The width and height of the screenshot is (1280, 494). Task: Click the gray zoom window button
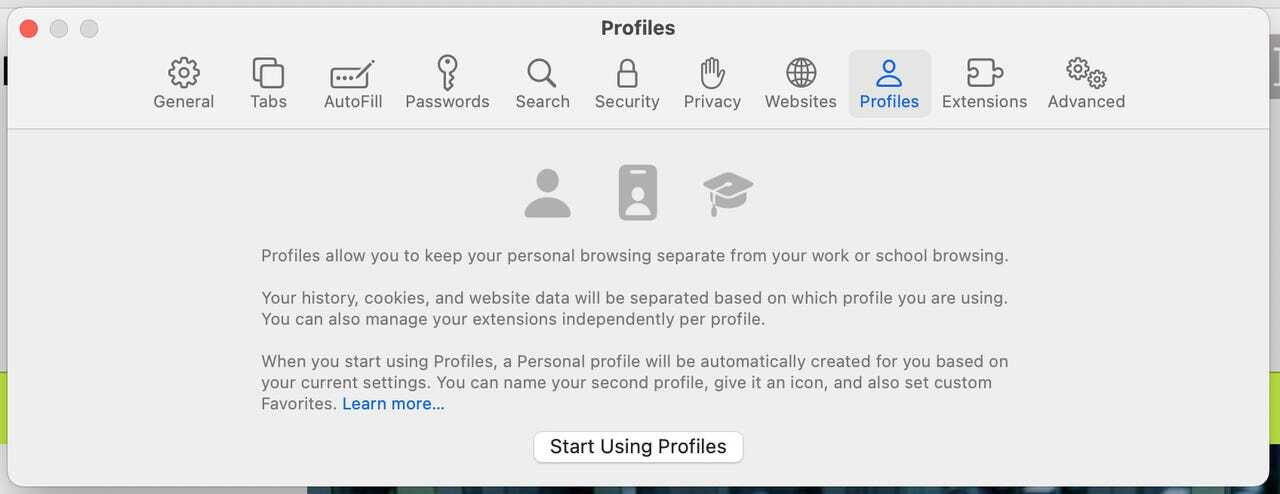coord(89,29)
